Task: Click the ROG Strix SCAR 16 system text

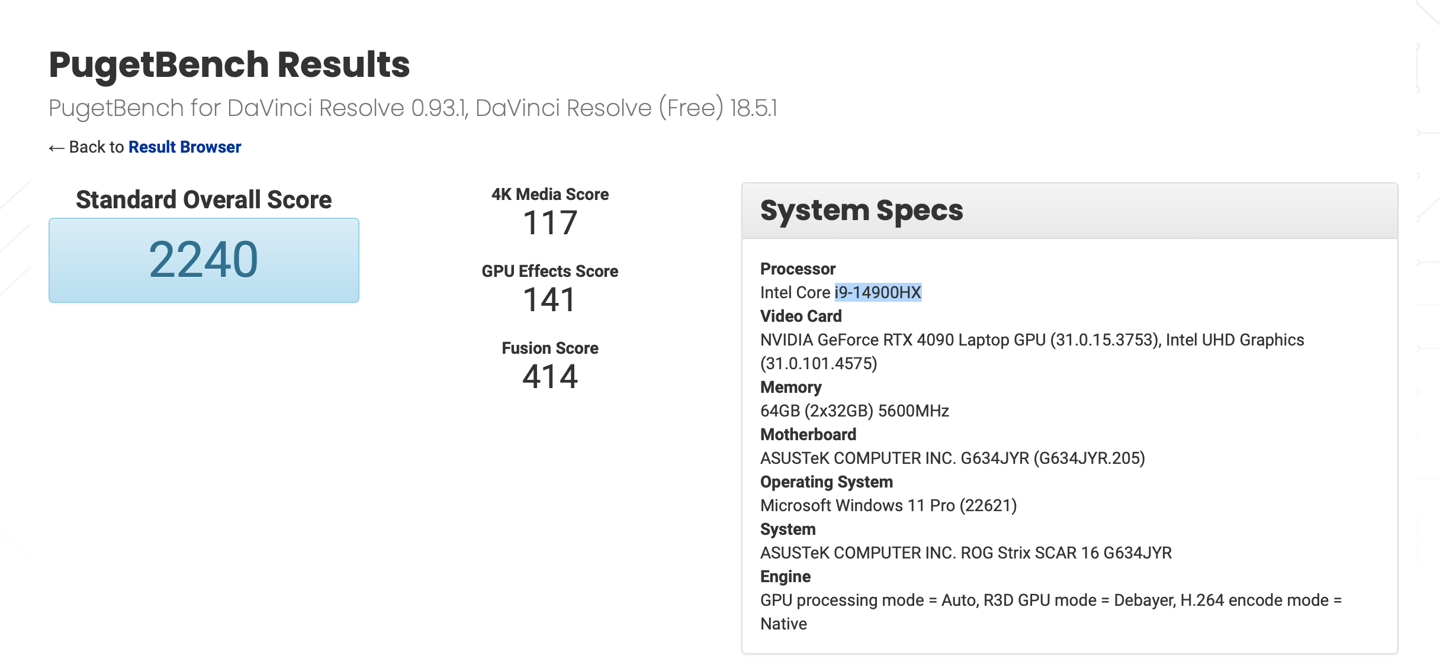Action: (965, 553)
